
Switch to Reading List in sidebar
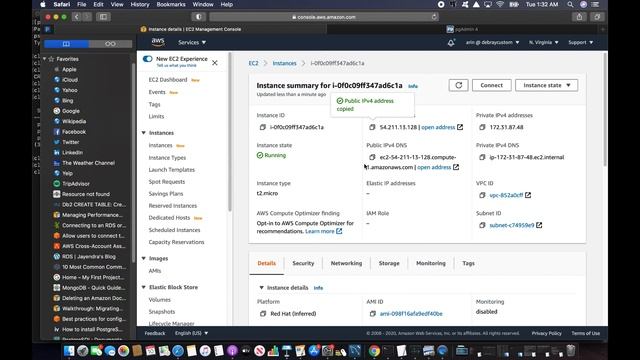point(110,44)
